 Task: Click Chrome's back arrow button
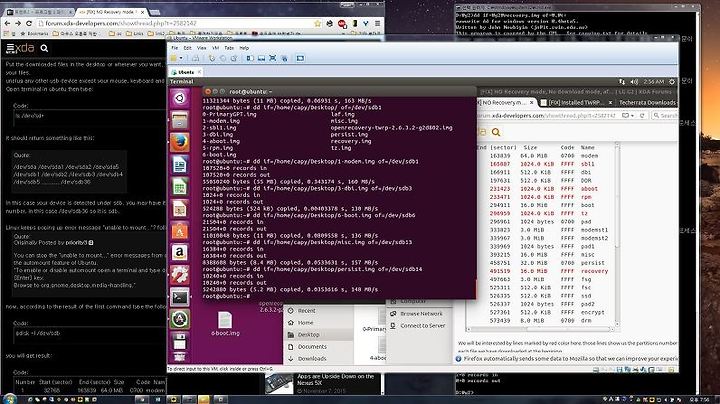(x=7, y=23)
